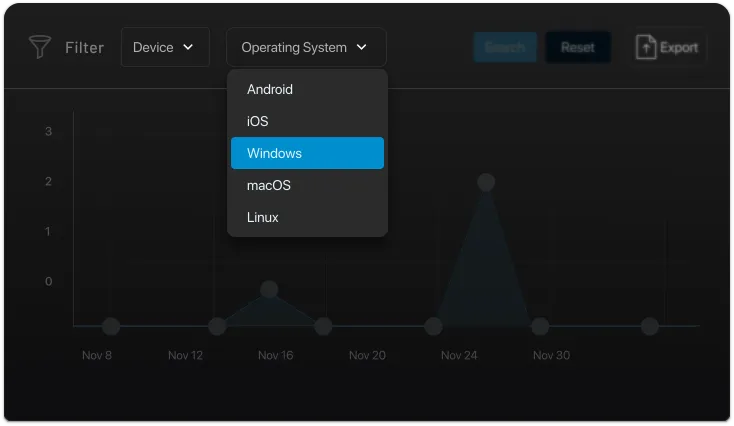
Task: Click the data point above Nov 12
Action: pos(217,326)
